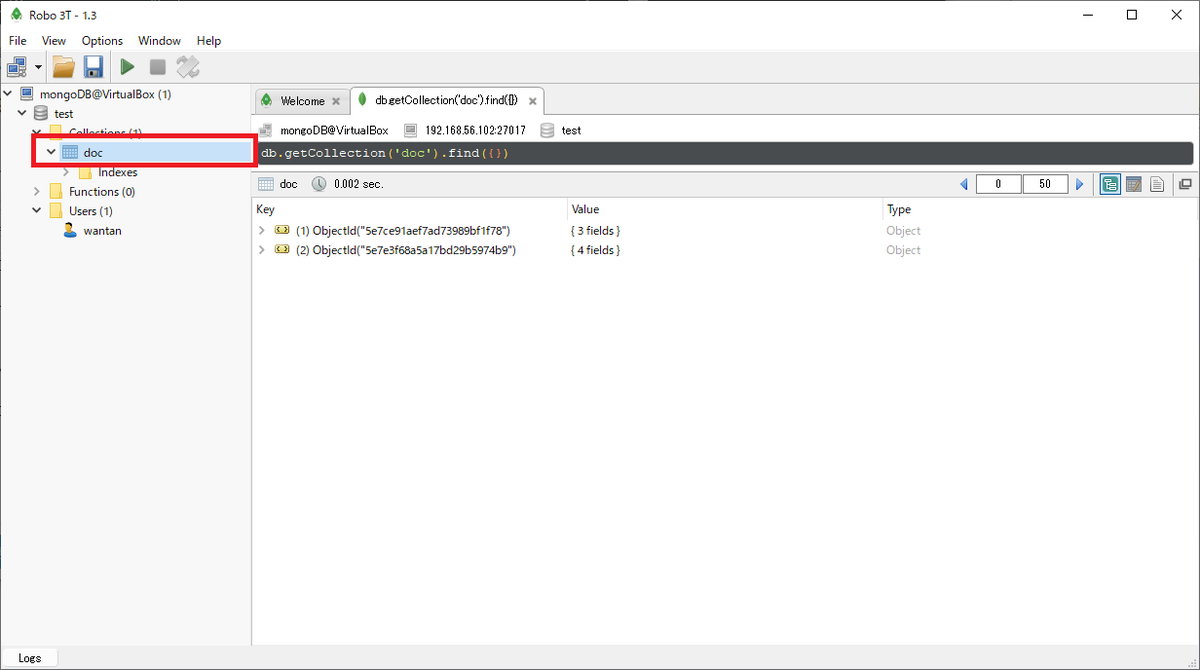1200x670 pixels.
Task: Go to previous page with the left arrow
Action: click(x=964, y=184)
